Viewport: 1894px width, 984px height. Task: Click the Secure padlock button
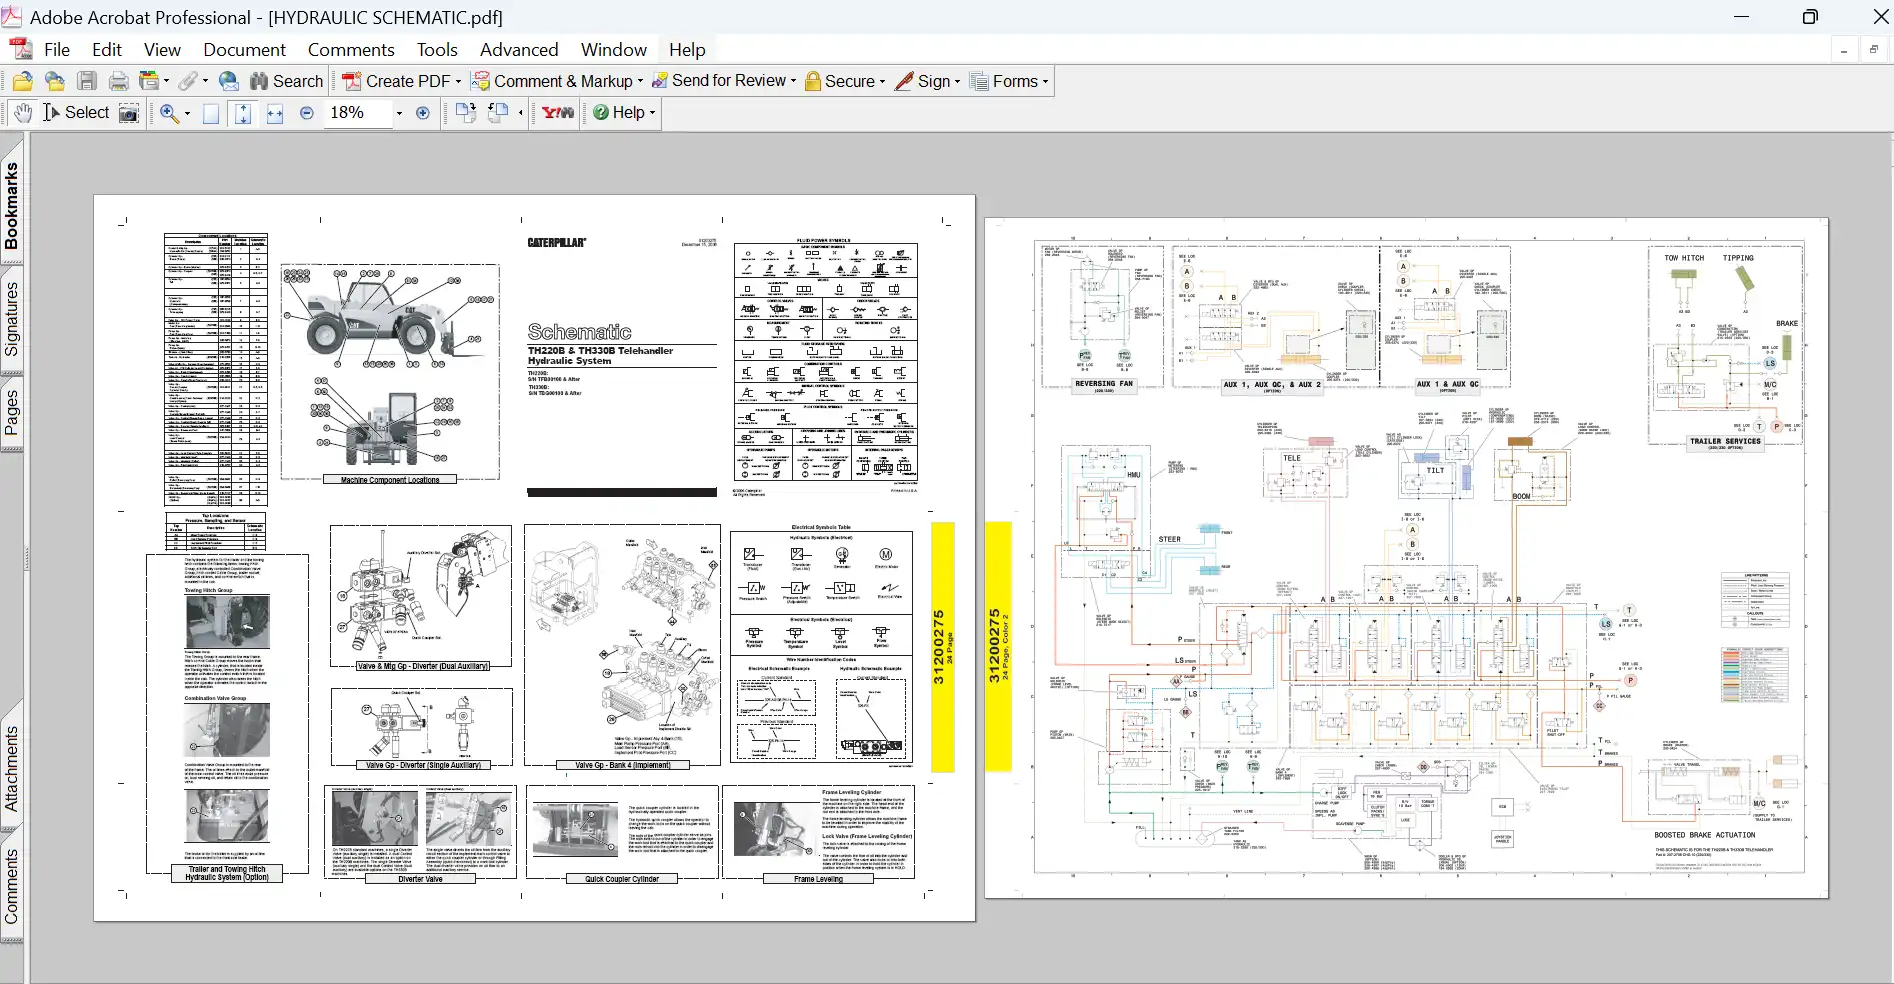point(840,82)
